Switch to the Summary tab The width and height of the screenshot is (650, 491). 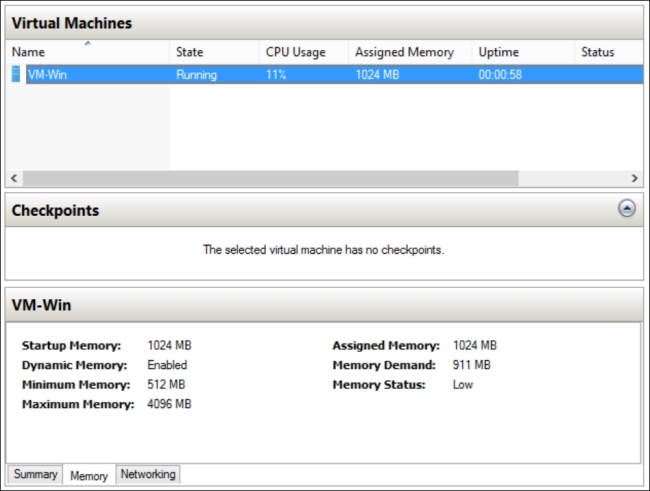tap(35, 474)
